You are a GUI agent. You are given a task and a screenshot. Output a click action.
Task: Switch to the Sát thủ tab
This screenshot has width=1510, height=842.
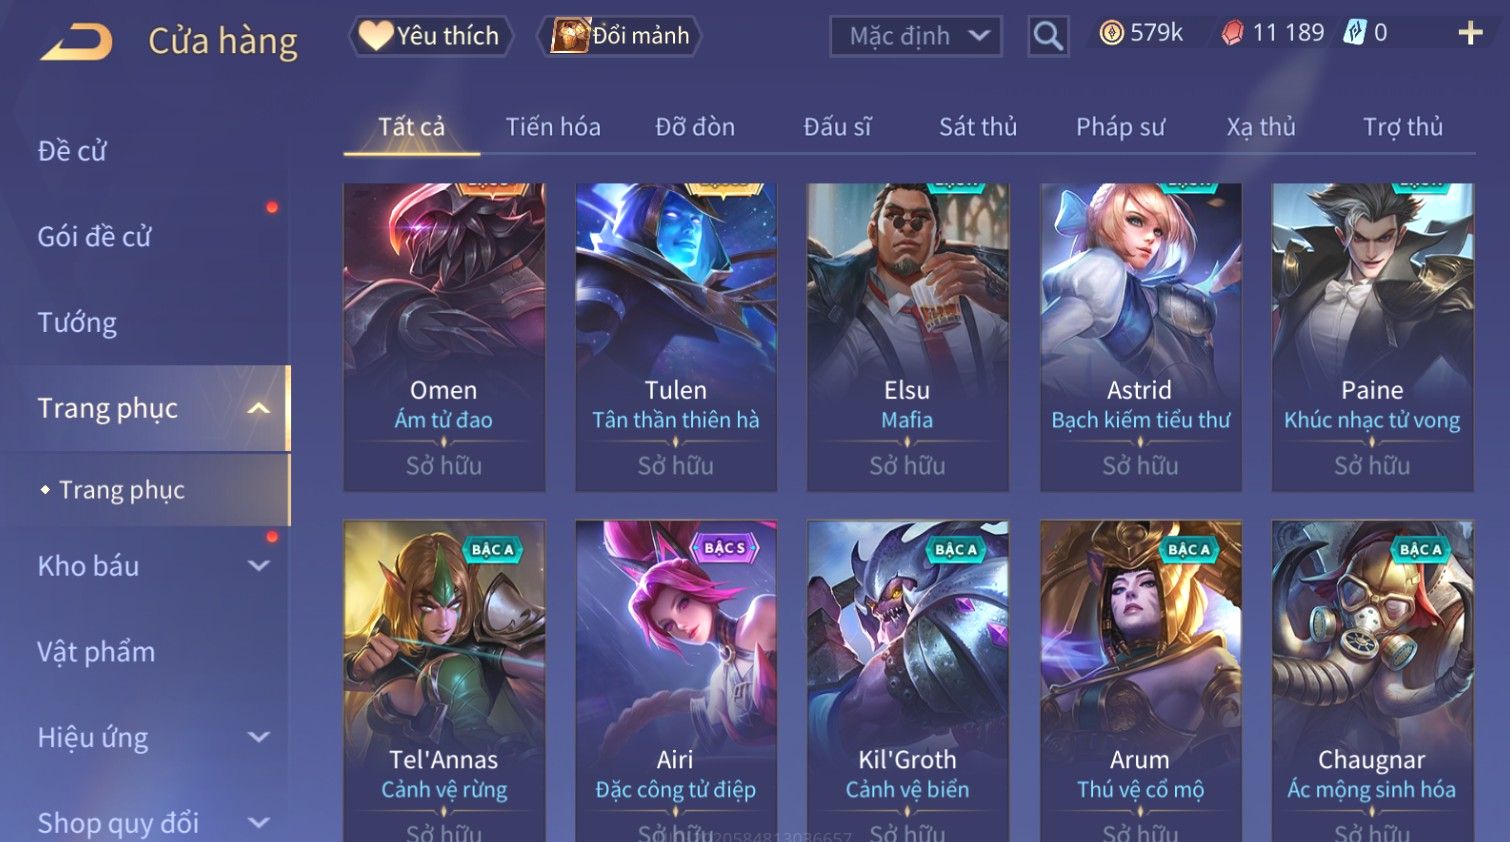[x=977, y=127]
